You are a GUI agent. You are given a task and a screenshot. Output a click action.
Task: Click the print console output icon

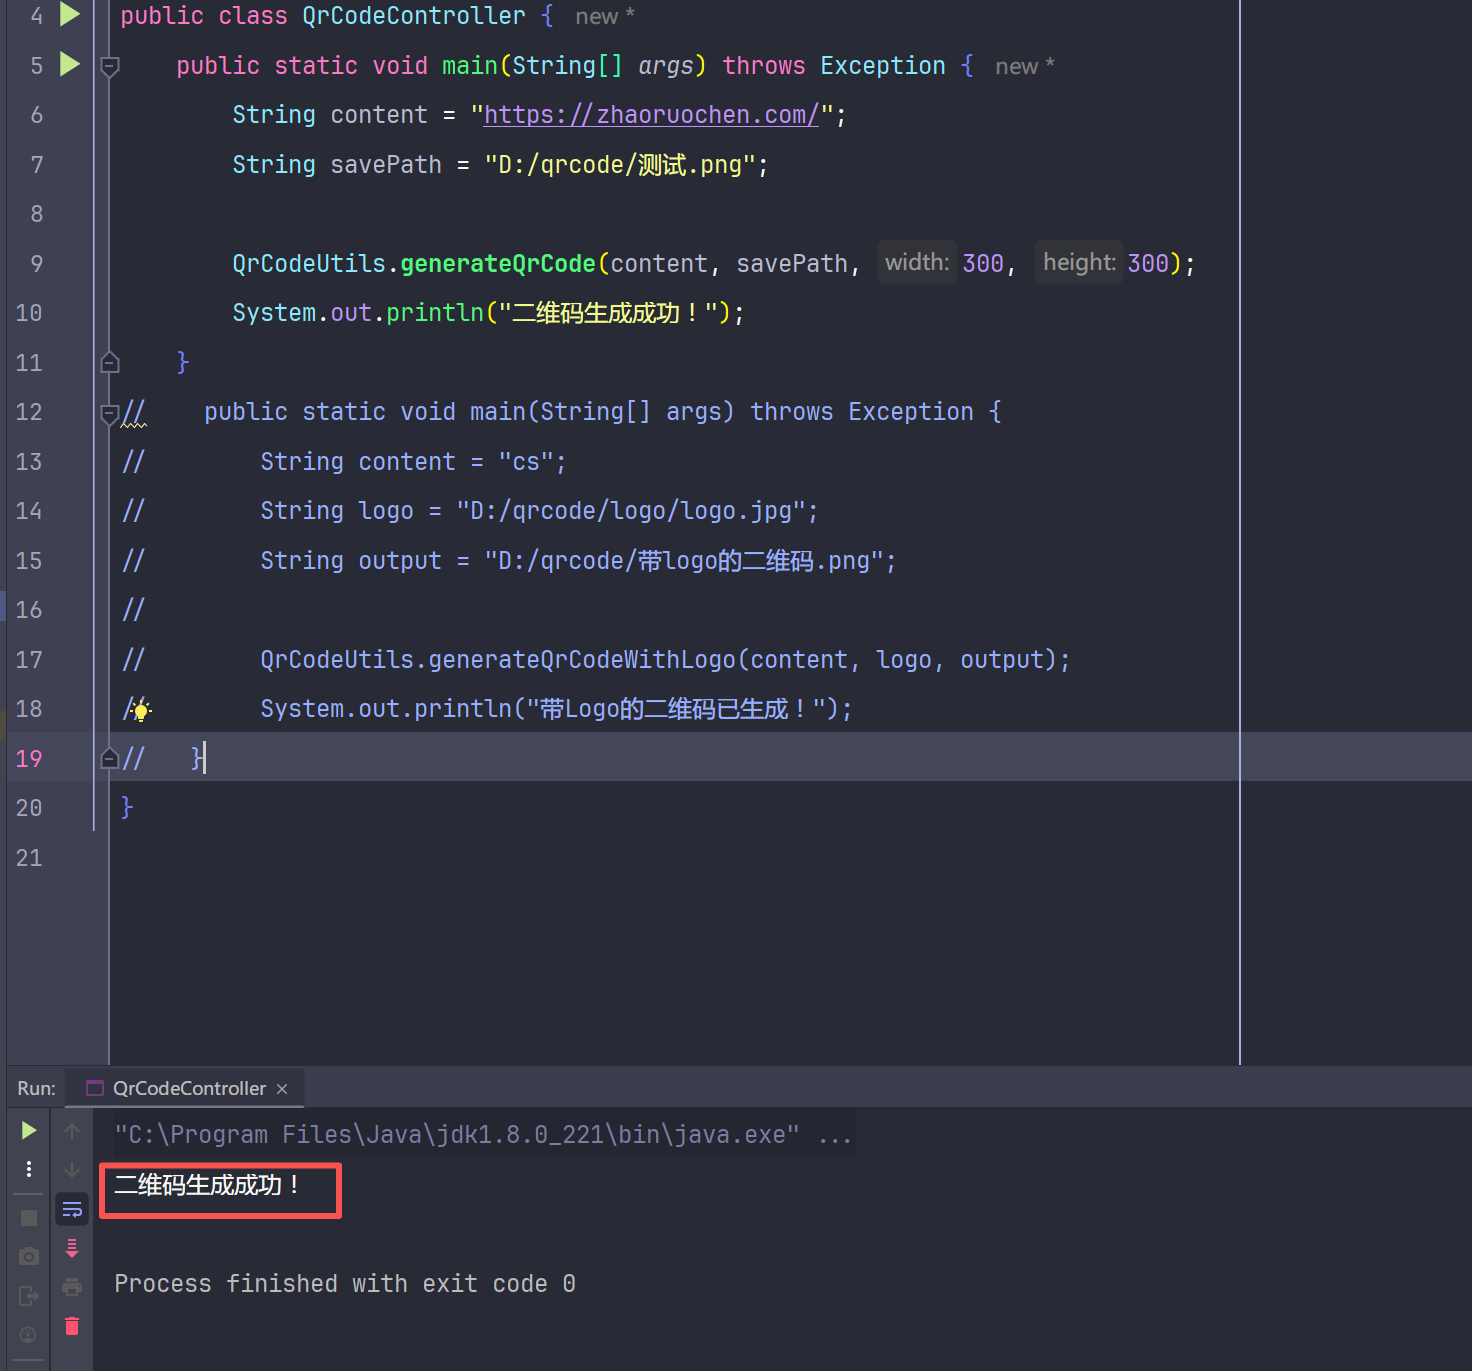(x=72, y=1287)
